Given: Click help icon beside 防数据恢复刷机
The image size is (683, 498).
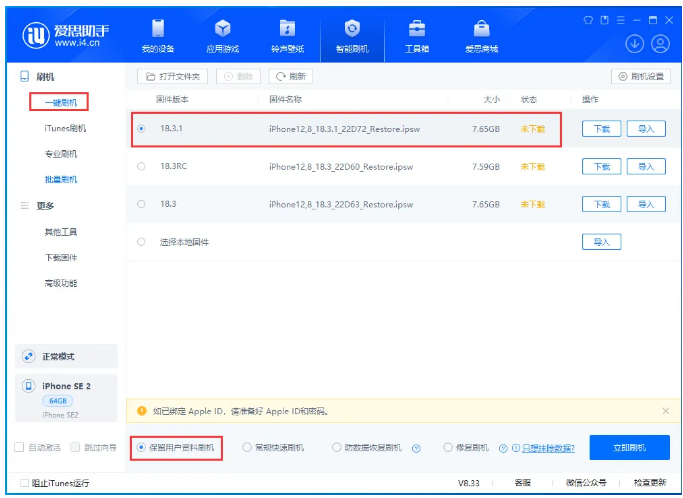Looking at the screenshot, I should coord(415,448).
